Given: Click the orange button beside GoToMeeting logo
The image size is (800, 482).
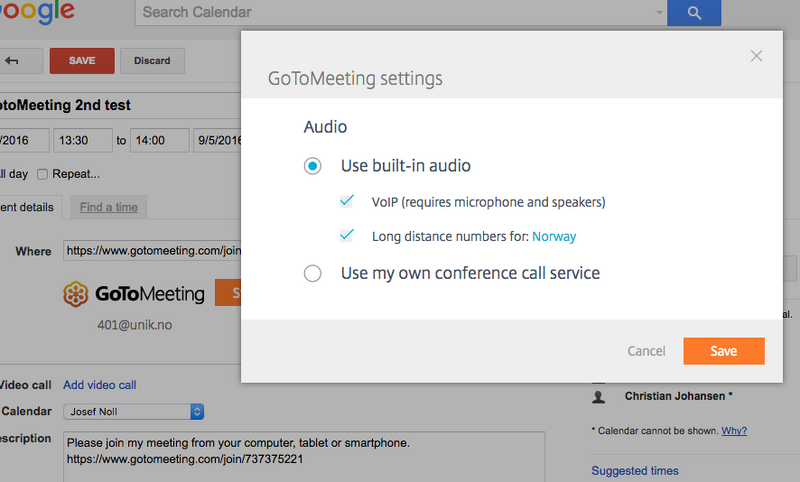Looking at the screenshot, I should (x=228, y=292).
